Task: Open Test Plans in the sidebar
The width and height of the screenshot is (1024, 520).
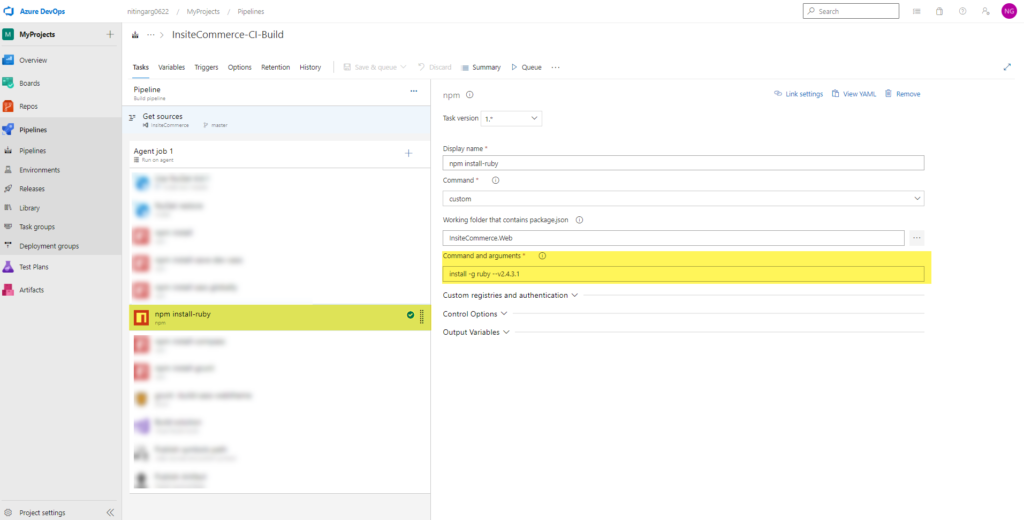Action: tap(33, 267)
